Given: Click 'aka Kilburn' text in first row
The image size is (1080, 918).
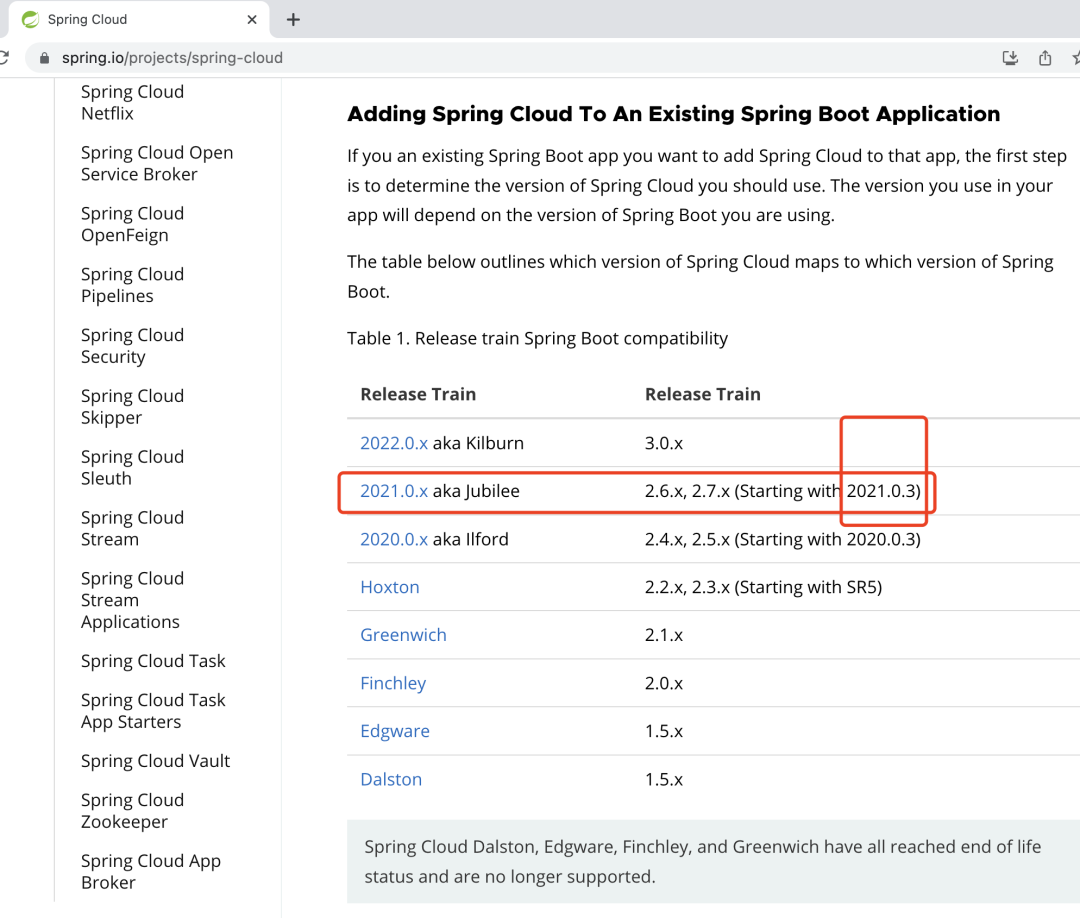Looking at the screenshot, I should click(x=478, y=443).
